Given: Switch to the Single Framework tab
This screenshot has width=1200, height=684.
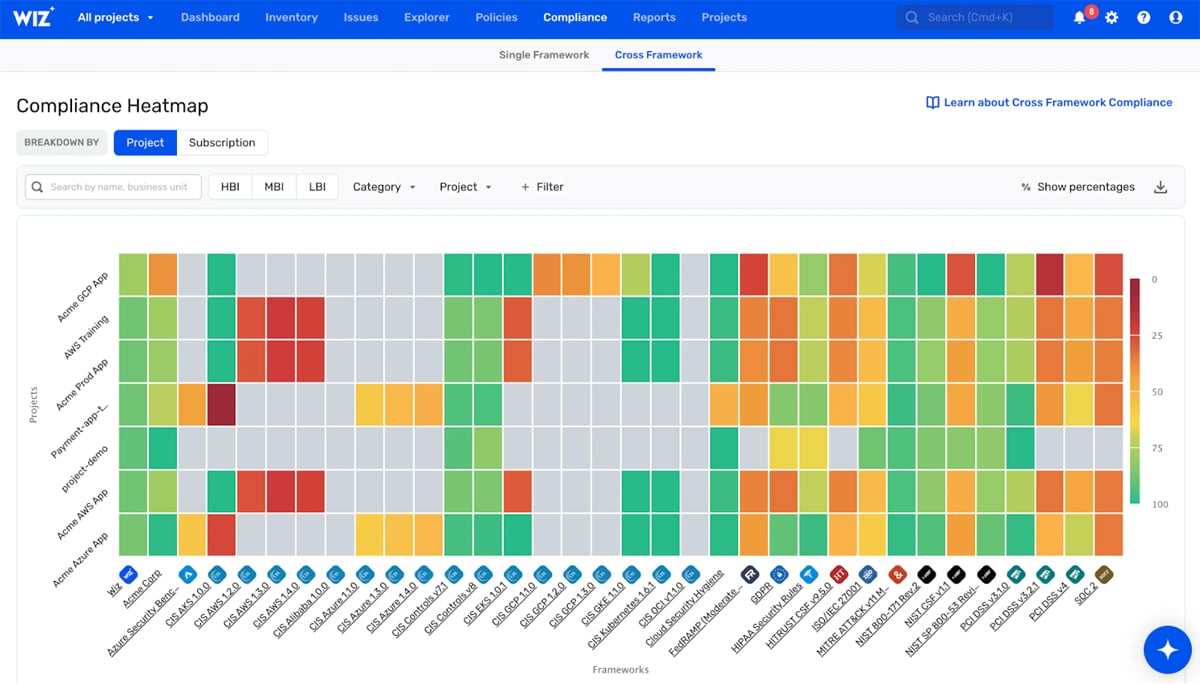Looking at the screenshot, I should (543, 55).
